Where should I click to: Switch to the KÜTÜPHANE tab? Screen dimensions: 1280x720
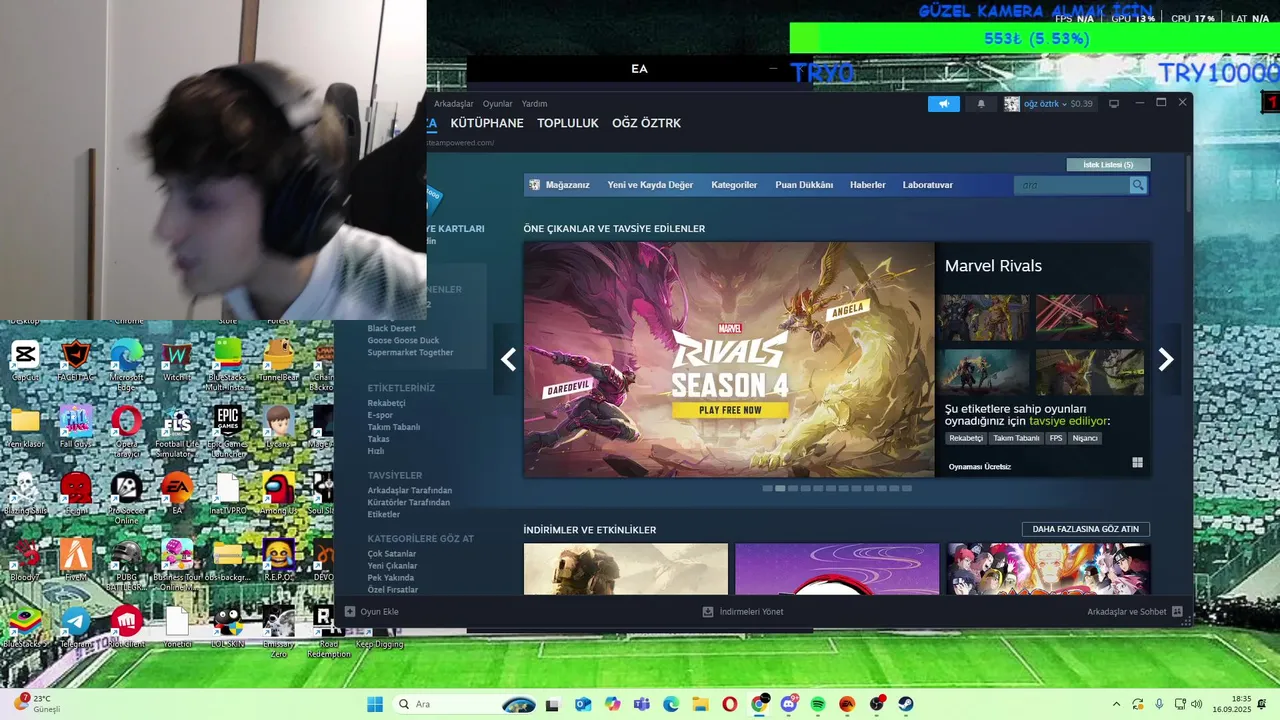pyautogui.click(x=487, y=123)
